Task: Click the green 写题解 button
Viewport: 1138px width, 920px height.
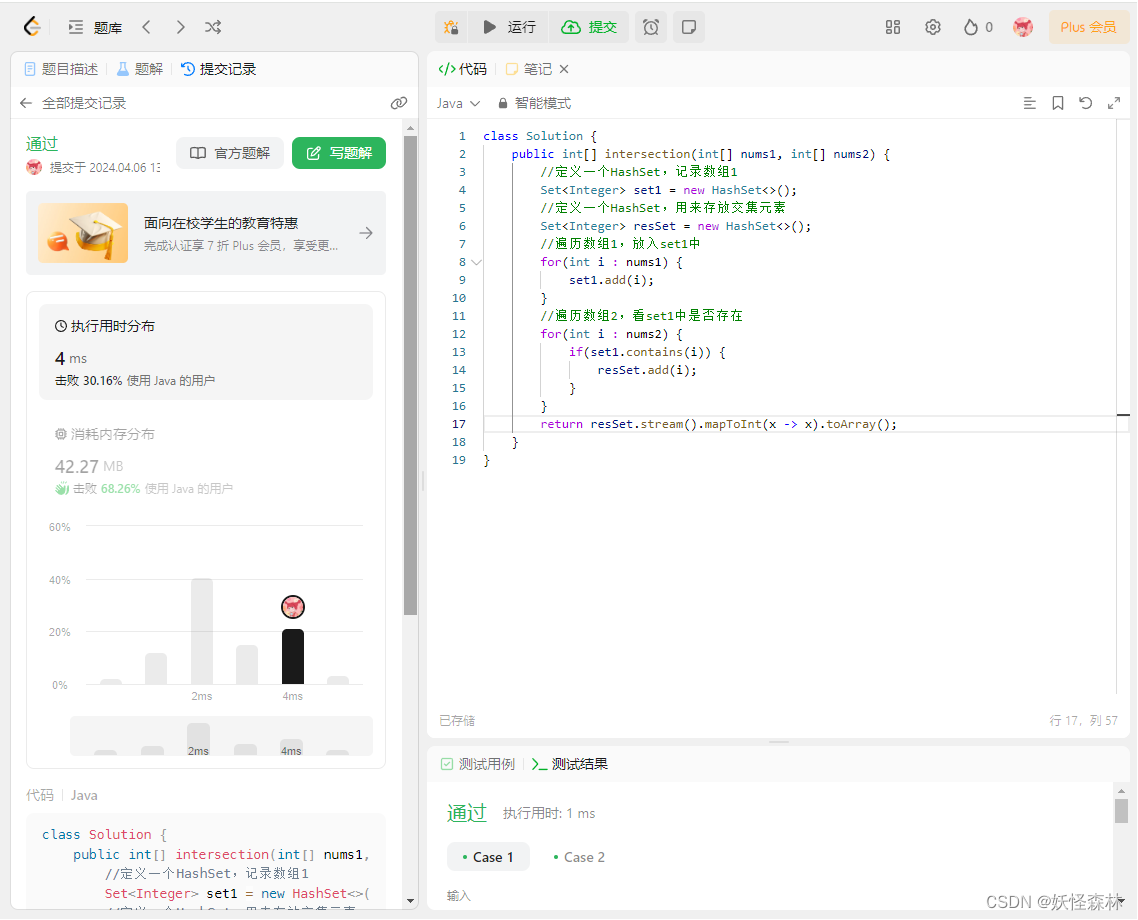Action: coord(339,153)
